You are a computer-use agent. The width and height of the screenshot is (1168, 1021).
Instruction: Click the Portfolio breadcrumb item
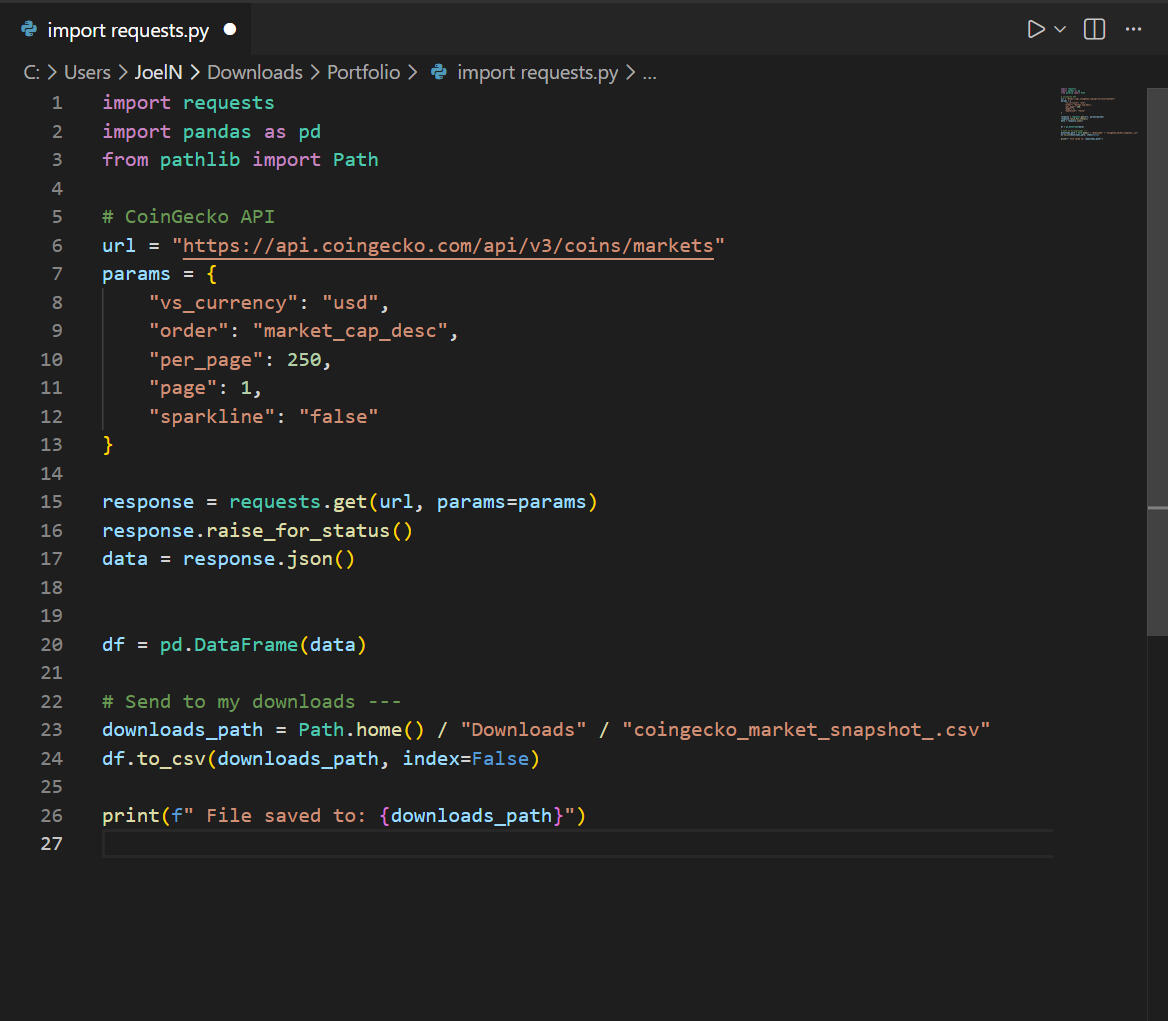(x=363, y=72)
